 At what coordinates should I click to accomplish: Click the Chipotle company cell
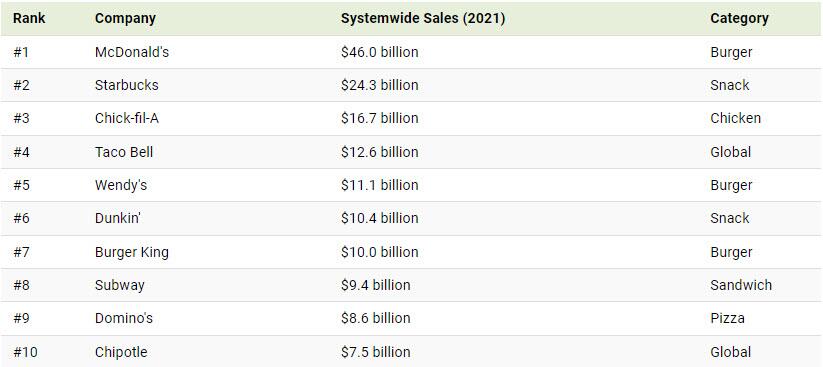[x=121, y=352]
